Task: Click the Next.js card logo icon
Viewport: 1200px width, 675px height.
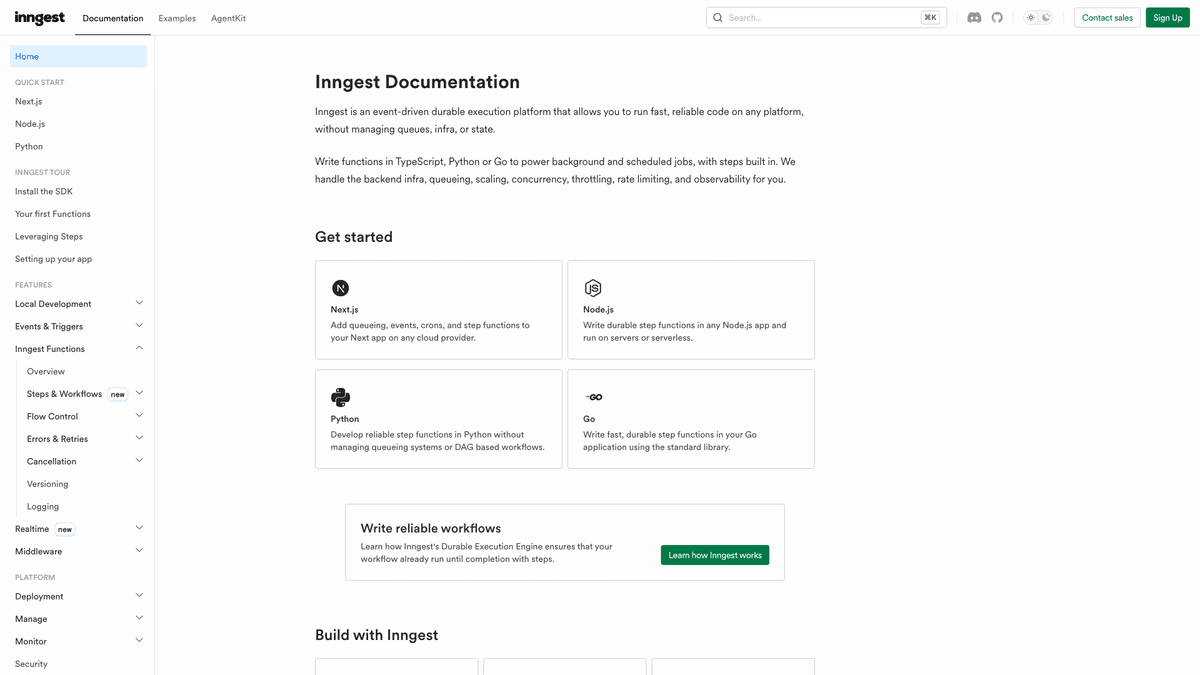Action: (x=340, y=288)
